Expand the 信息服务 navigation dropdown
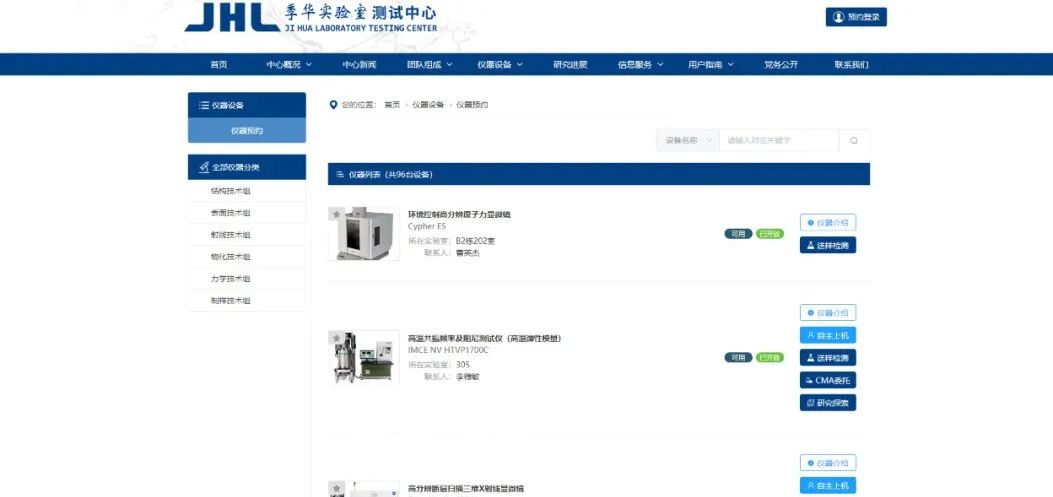The width and height of the screenshot is (1053, 497). [640, 65]
